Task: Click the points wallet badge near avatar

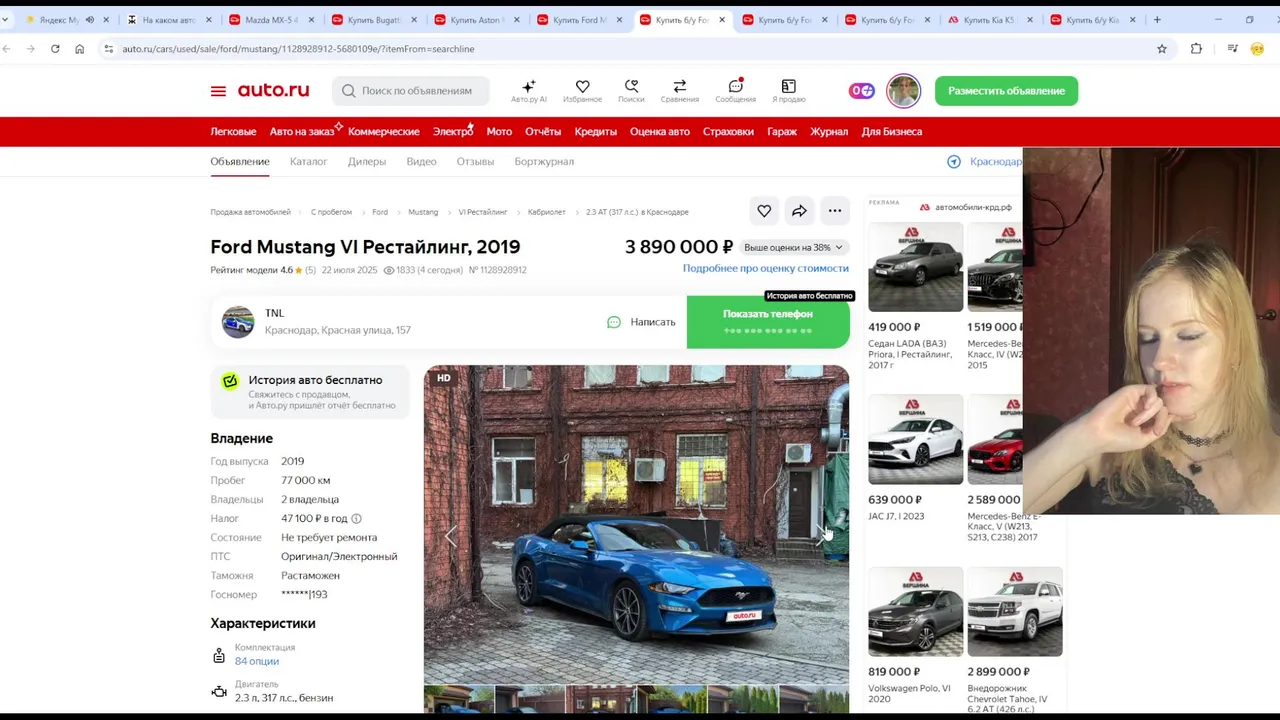Action: 862,91
